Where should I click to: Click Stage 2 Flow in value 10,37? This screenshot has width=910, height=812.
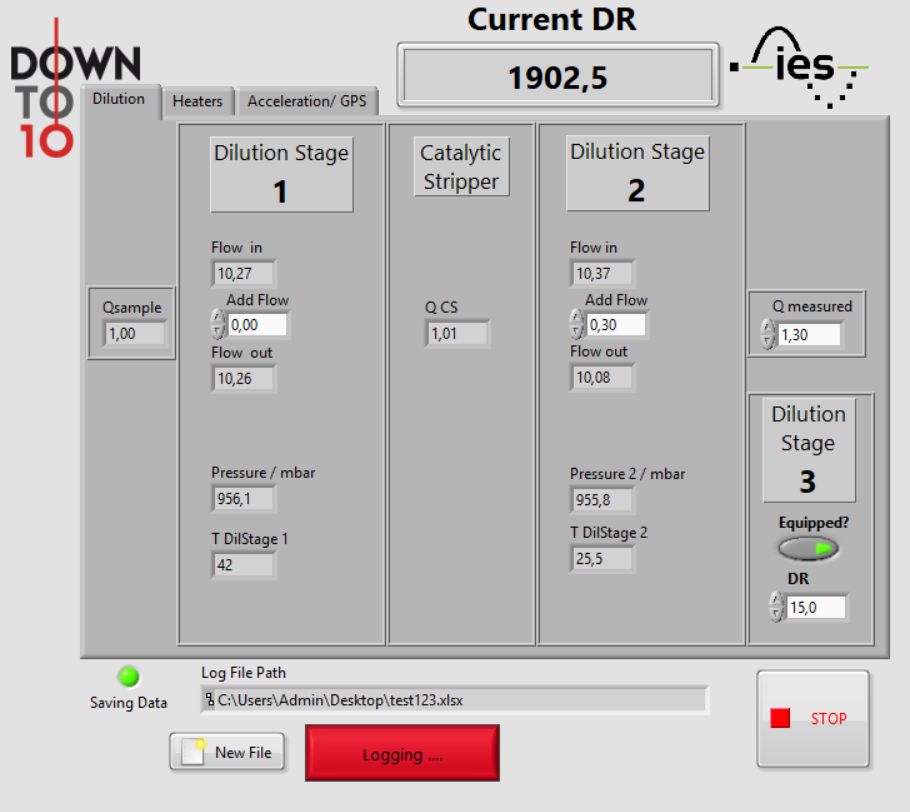[602, 273]
